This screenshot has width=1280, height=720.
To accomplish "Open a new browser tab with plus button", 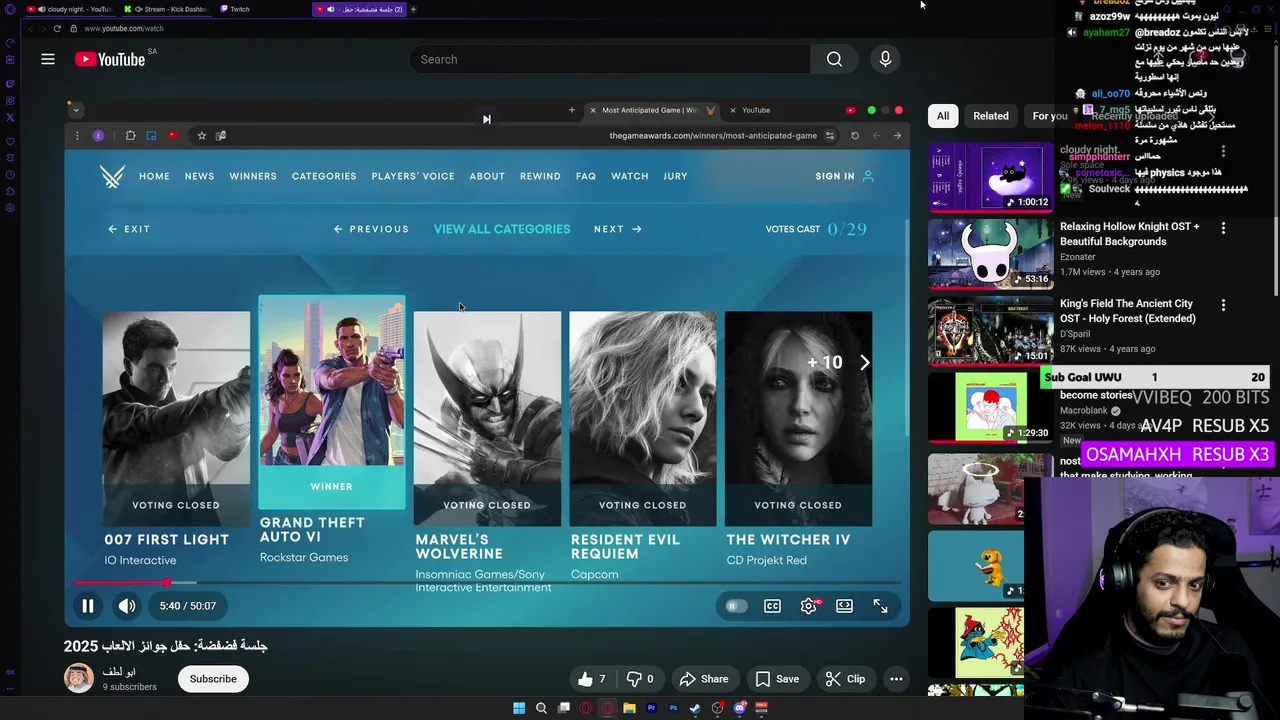I will click(x=413, y=9).
